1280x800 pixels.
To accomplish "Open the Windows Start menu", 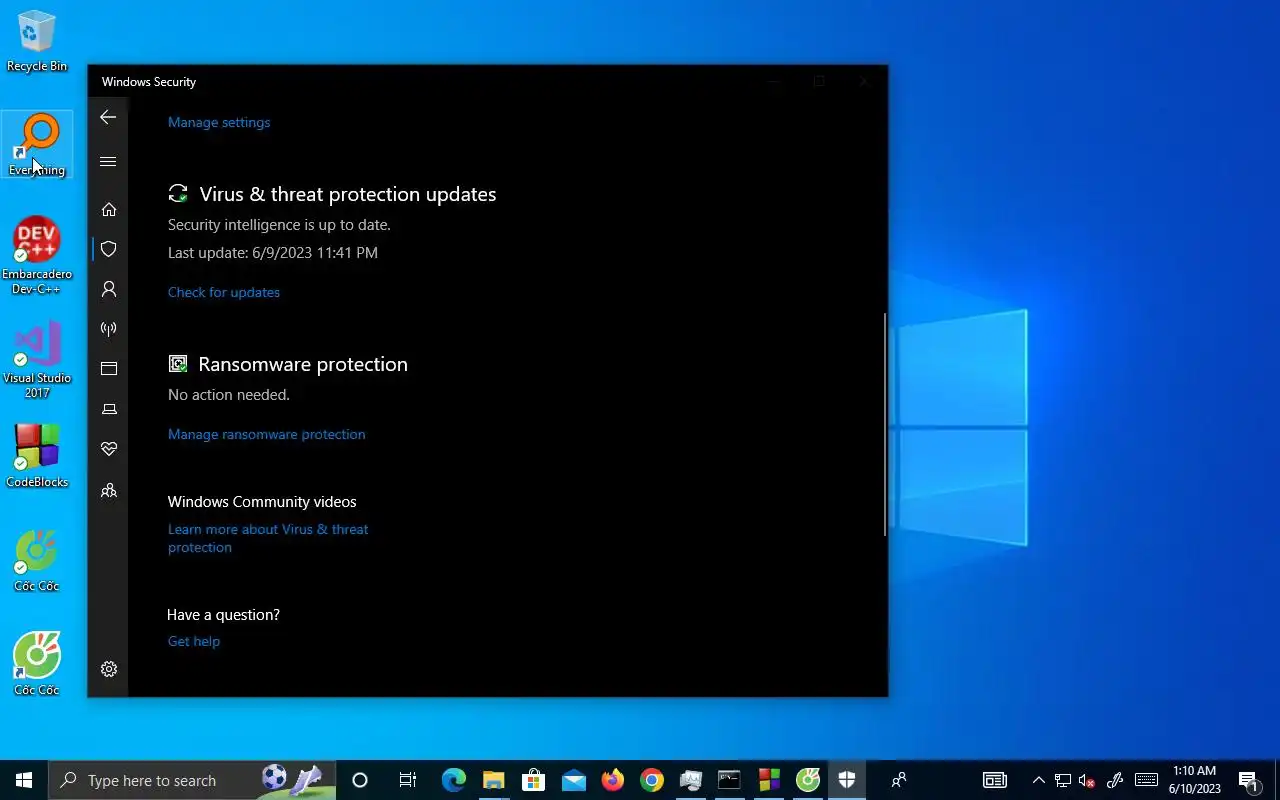I will (x=24, y=780).
